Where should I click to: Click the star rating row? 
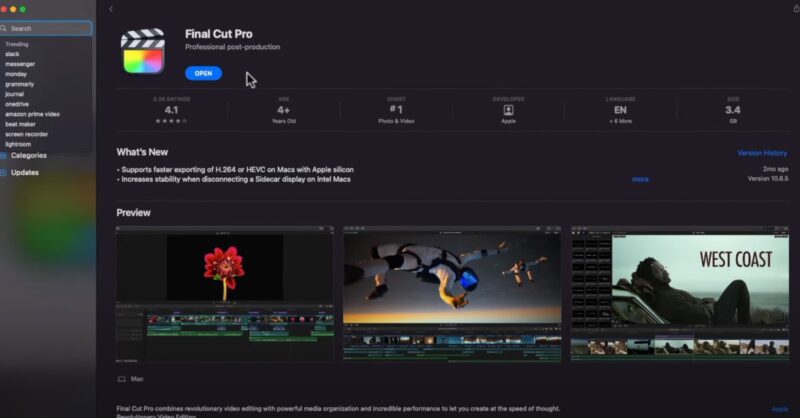[x=171, y=121]
